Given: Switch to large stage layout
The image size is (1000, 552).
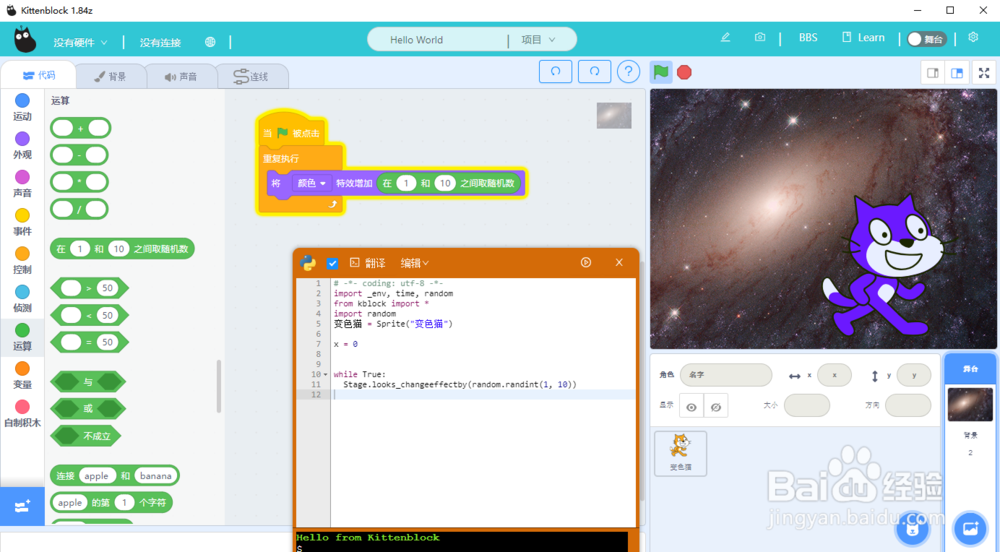Looking at the screenshot, I should point(957,73).
